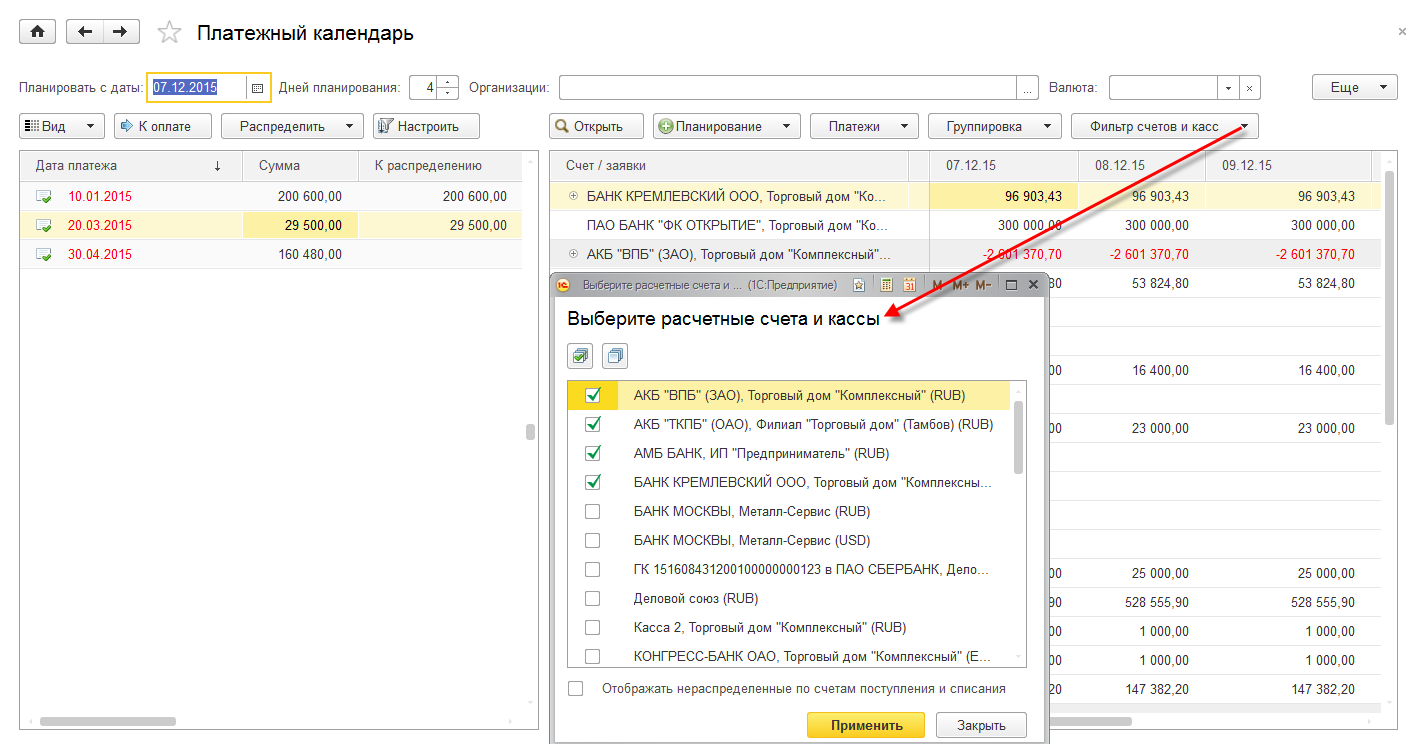Click the Применить button
Screen dimensions: 1424x744
[x=866, y=726]
